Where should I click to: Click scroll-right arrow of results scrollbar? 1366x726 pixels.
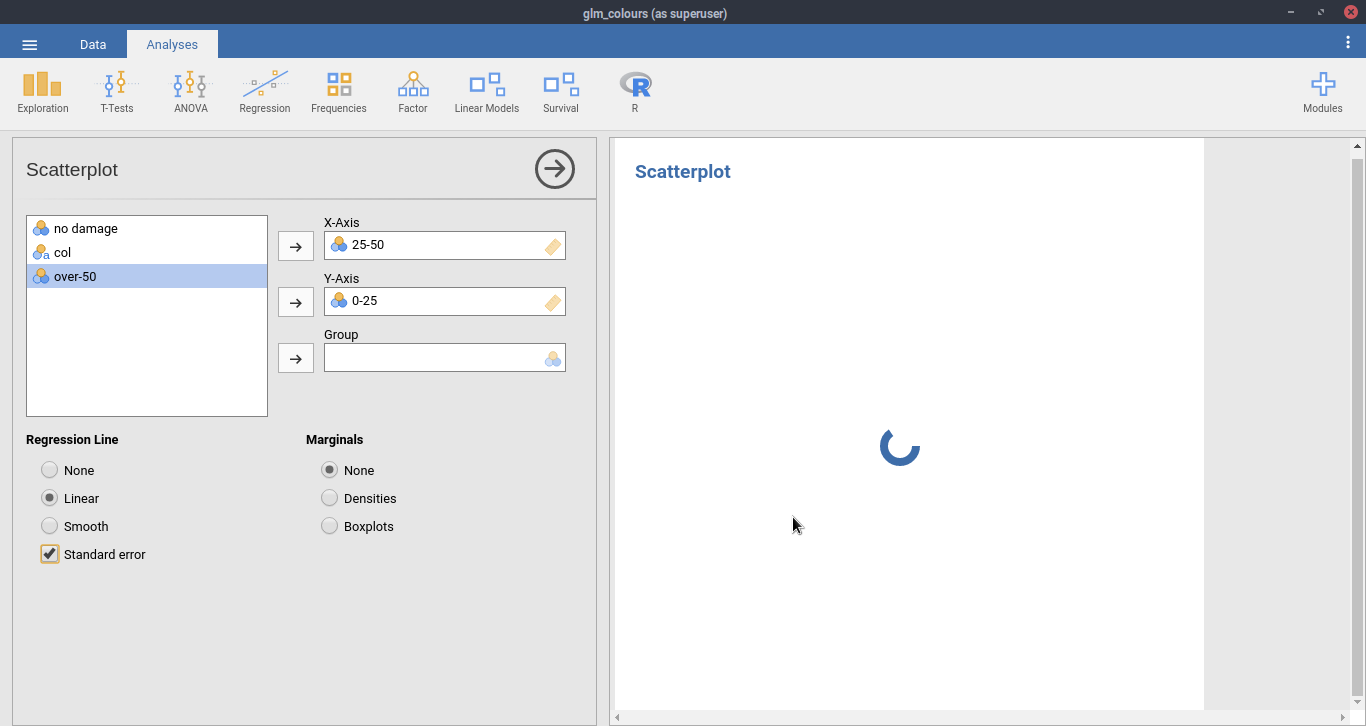[x=1343, y=717]
